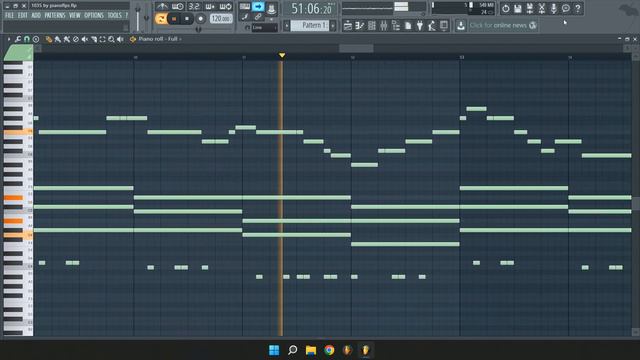Open the Mixer window from toolbar

tap(384, 26)
